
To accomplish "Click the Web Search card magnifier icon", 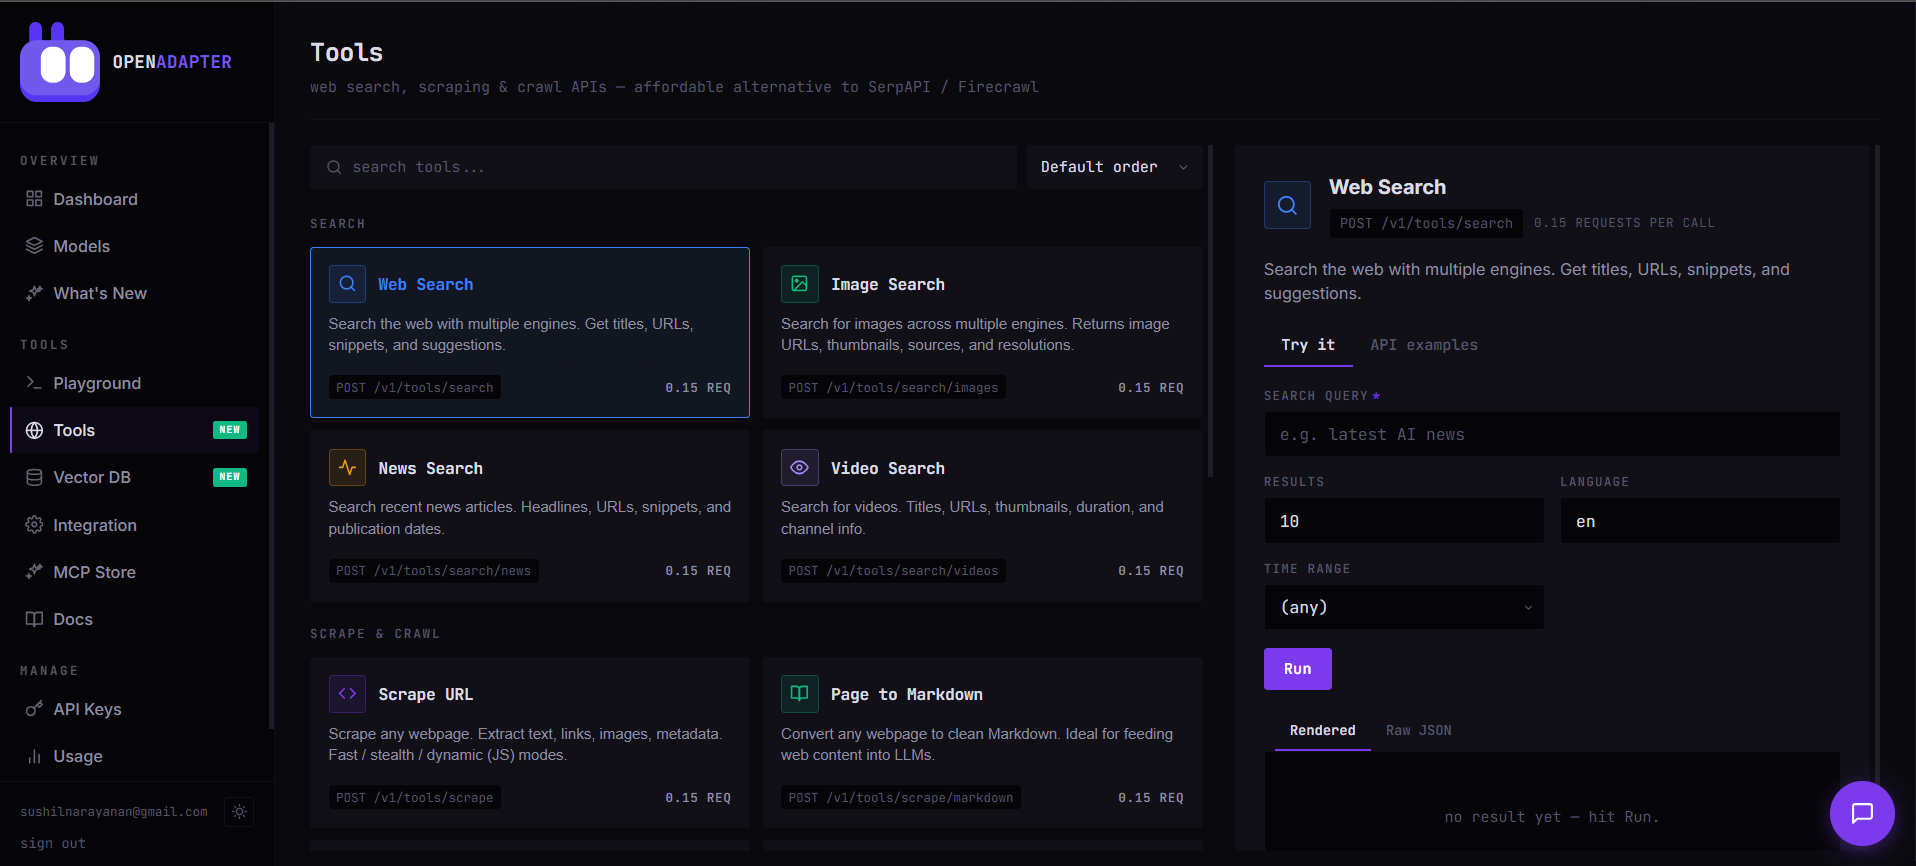I will point(347,284).
